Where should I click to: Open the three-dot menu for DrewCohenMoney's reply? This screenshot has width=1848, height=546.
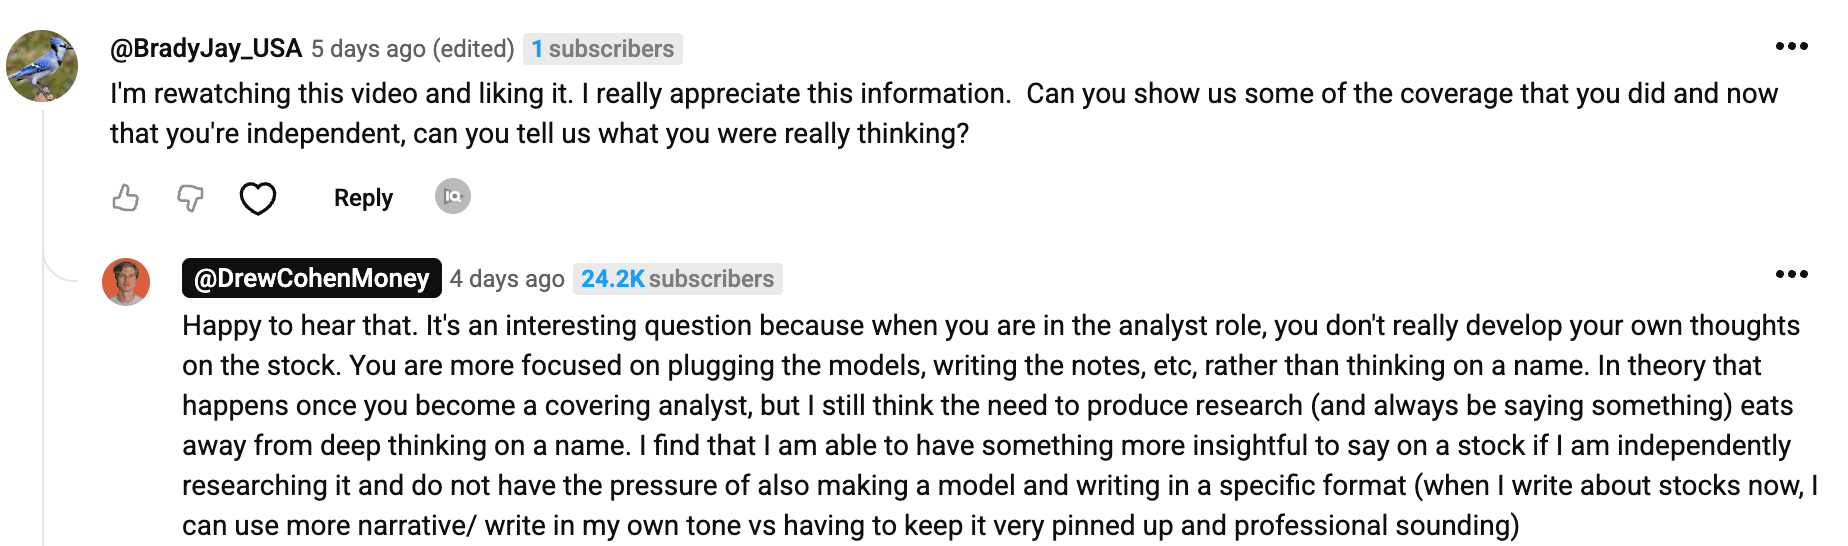[1791, 274]
